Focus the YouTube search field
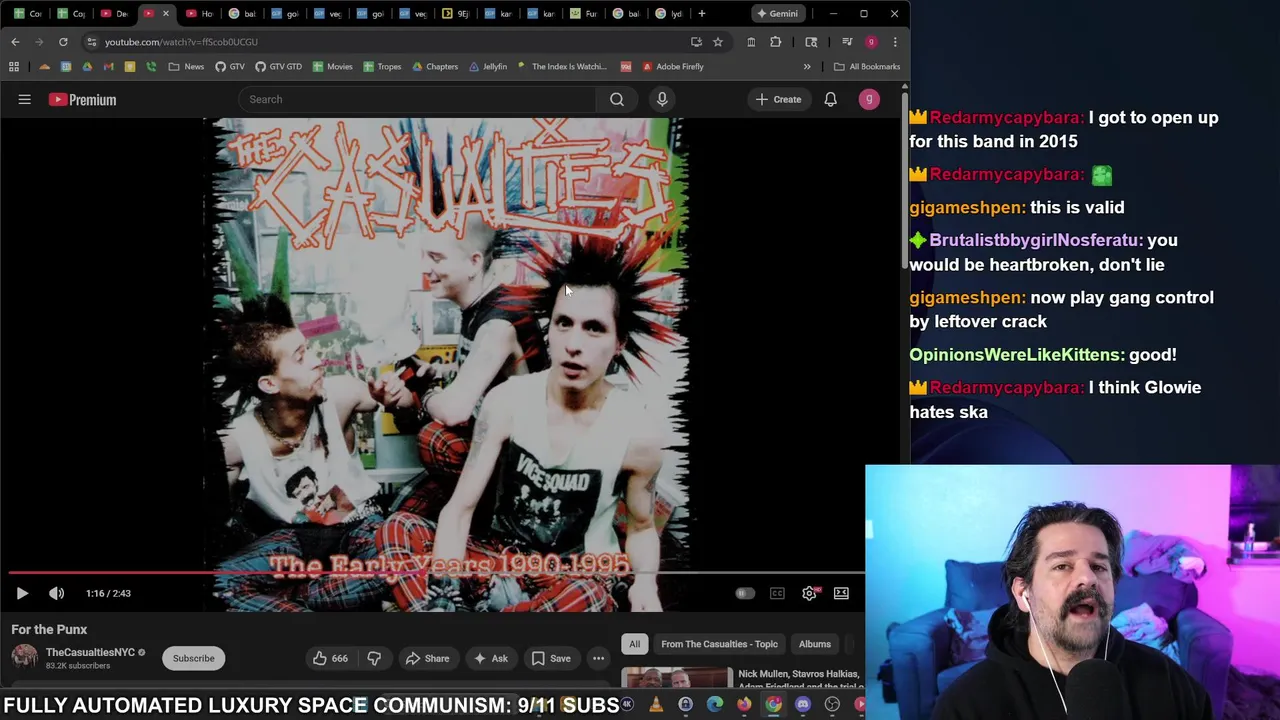This screenshot has width=1280, height=720. point(418,99)
